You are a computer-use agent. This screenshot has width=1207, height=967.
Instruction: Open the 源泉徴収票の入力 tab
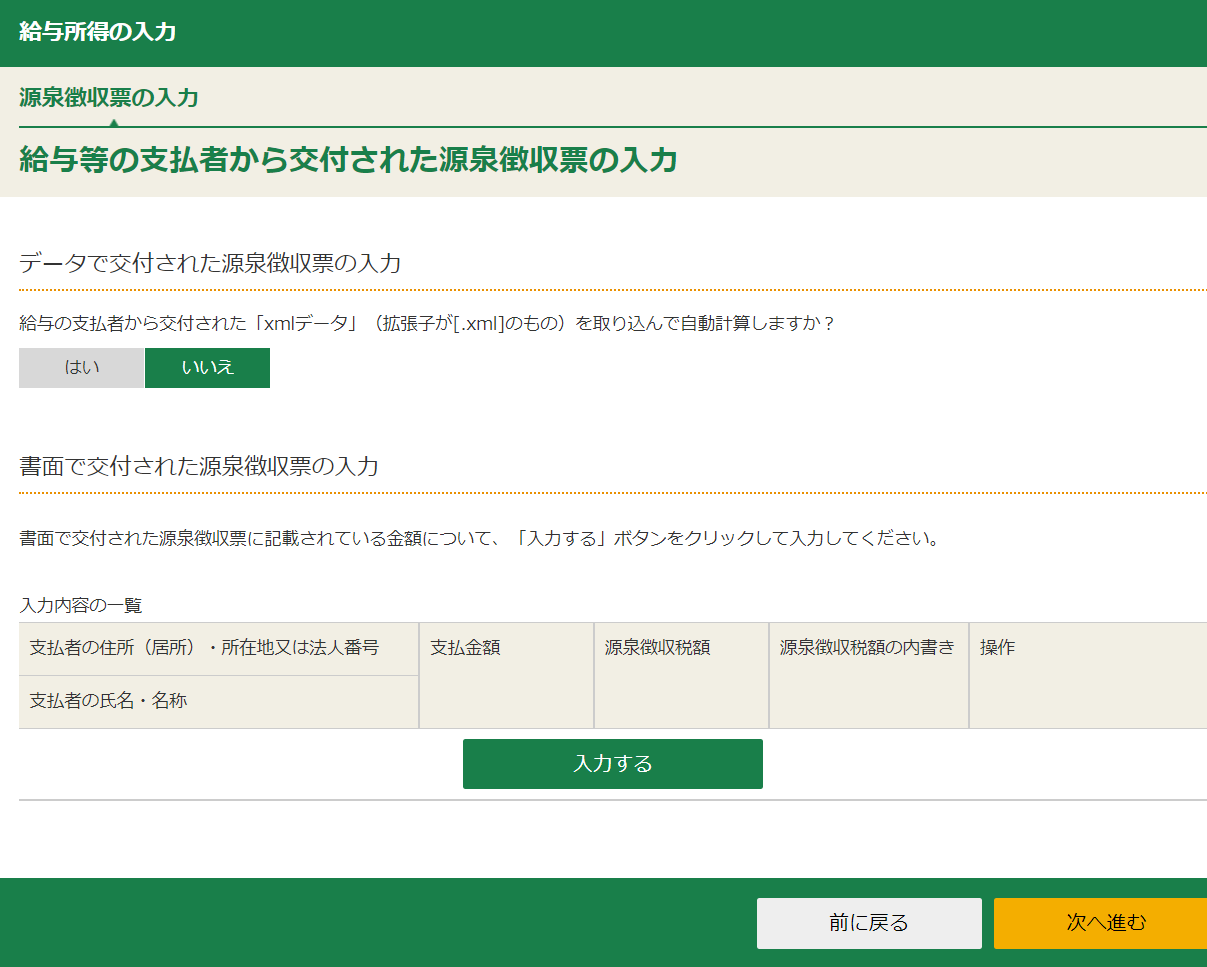(108, 97)
